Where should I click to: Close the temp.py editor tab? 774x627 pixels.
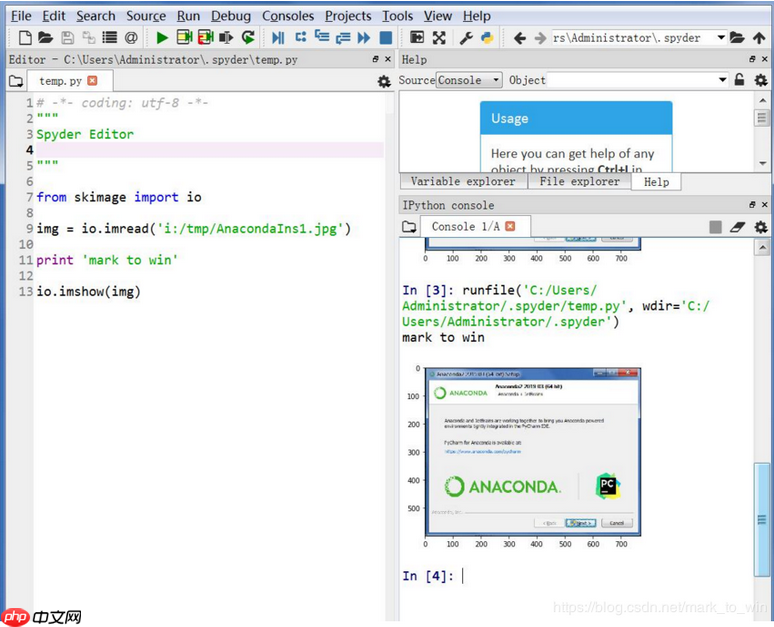pos(93,81)
